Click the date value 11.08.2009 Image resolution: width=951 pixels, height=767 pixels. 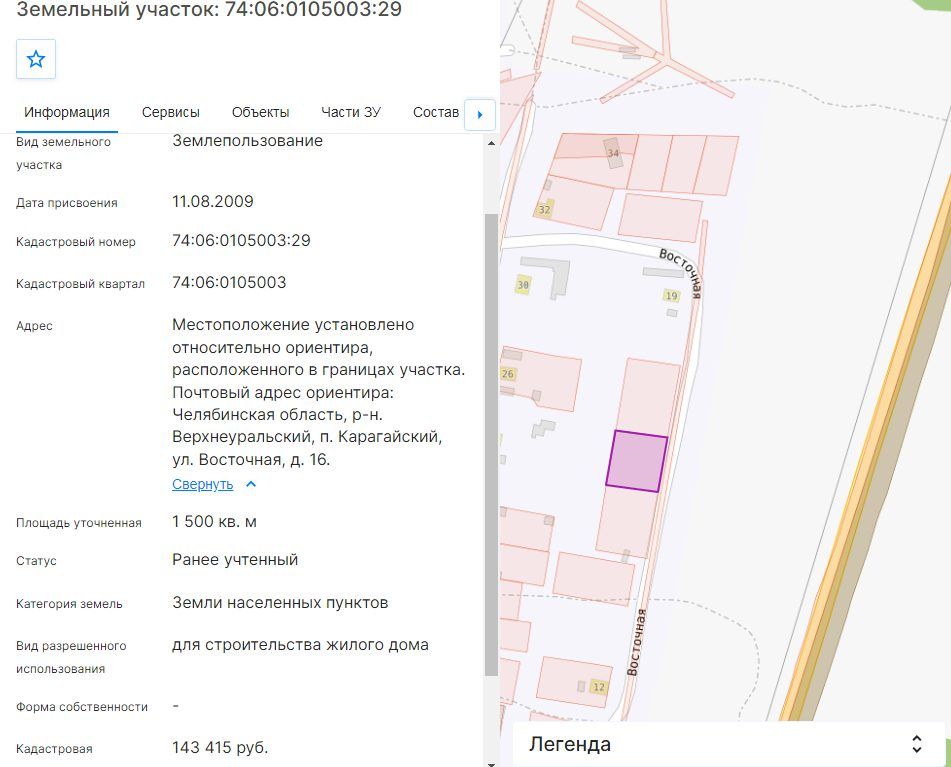(x=213, y=201)
